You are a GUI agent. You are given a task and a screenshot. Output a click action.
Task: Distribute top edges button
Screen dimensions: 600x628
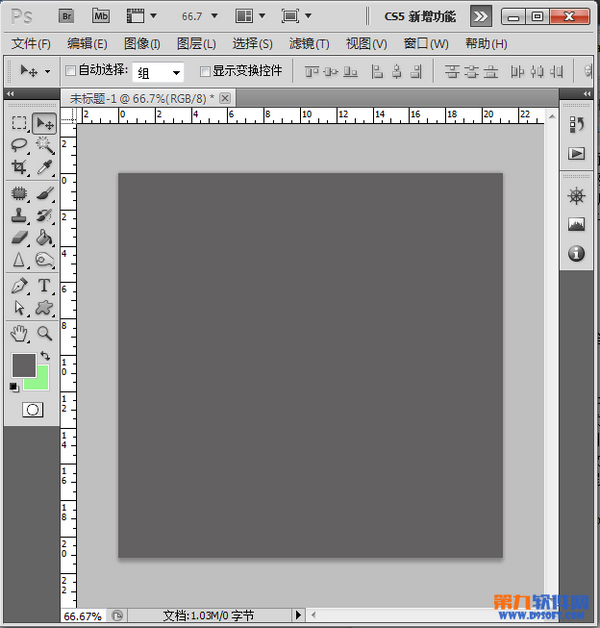pyautogui.click(x=452, y=72)
